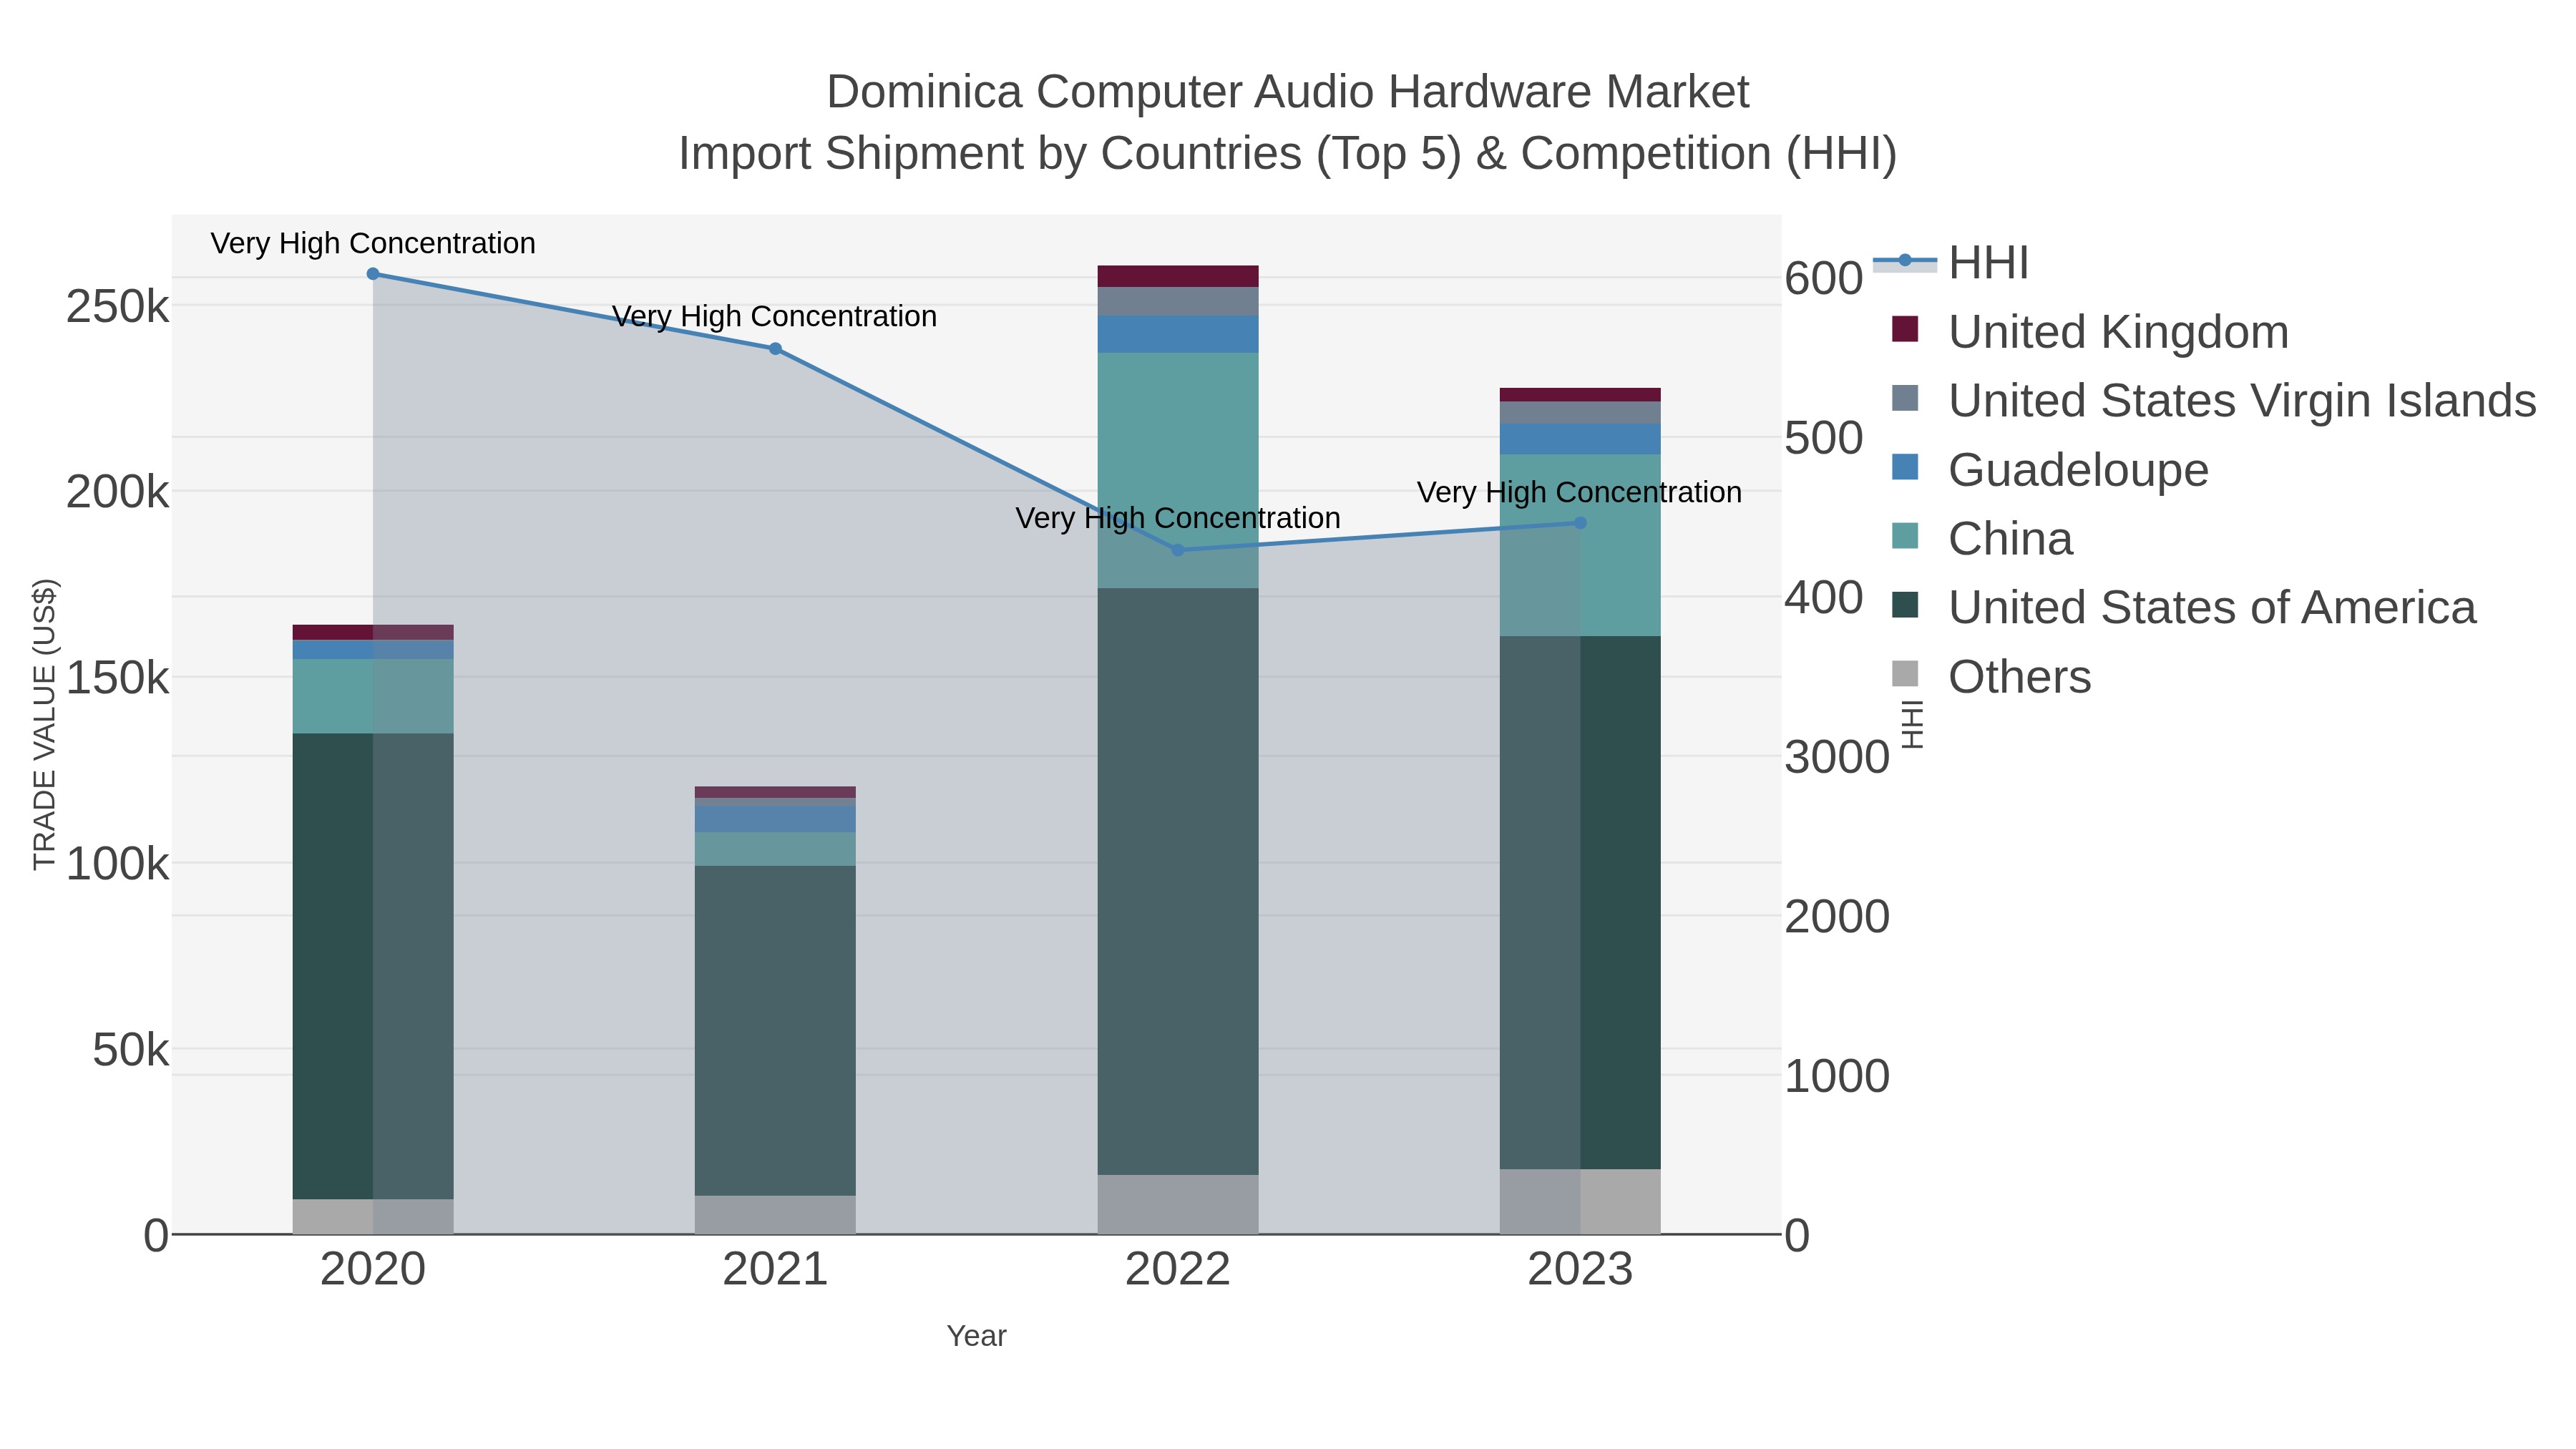Toggle United Kingdom legend entry
Screen dimensions: 2576x1449
point(2090,332)
